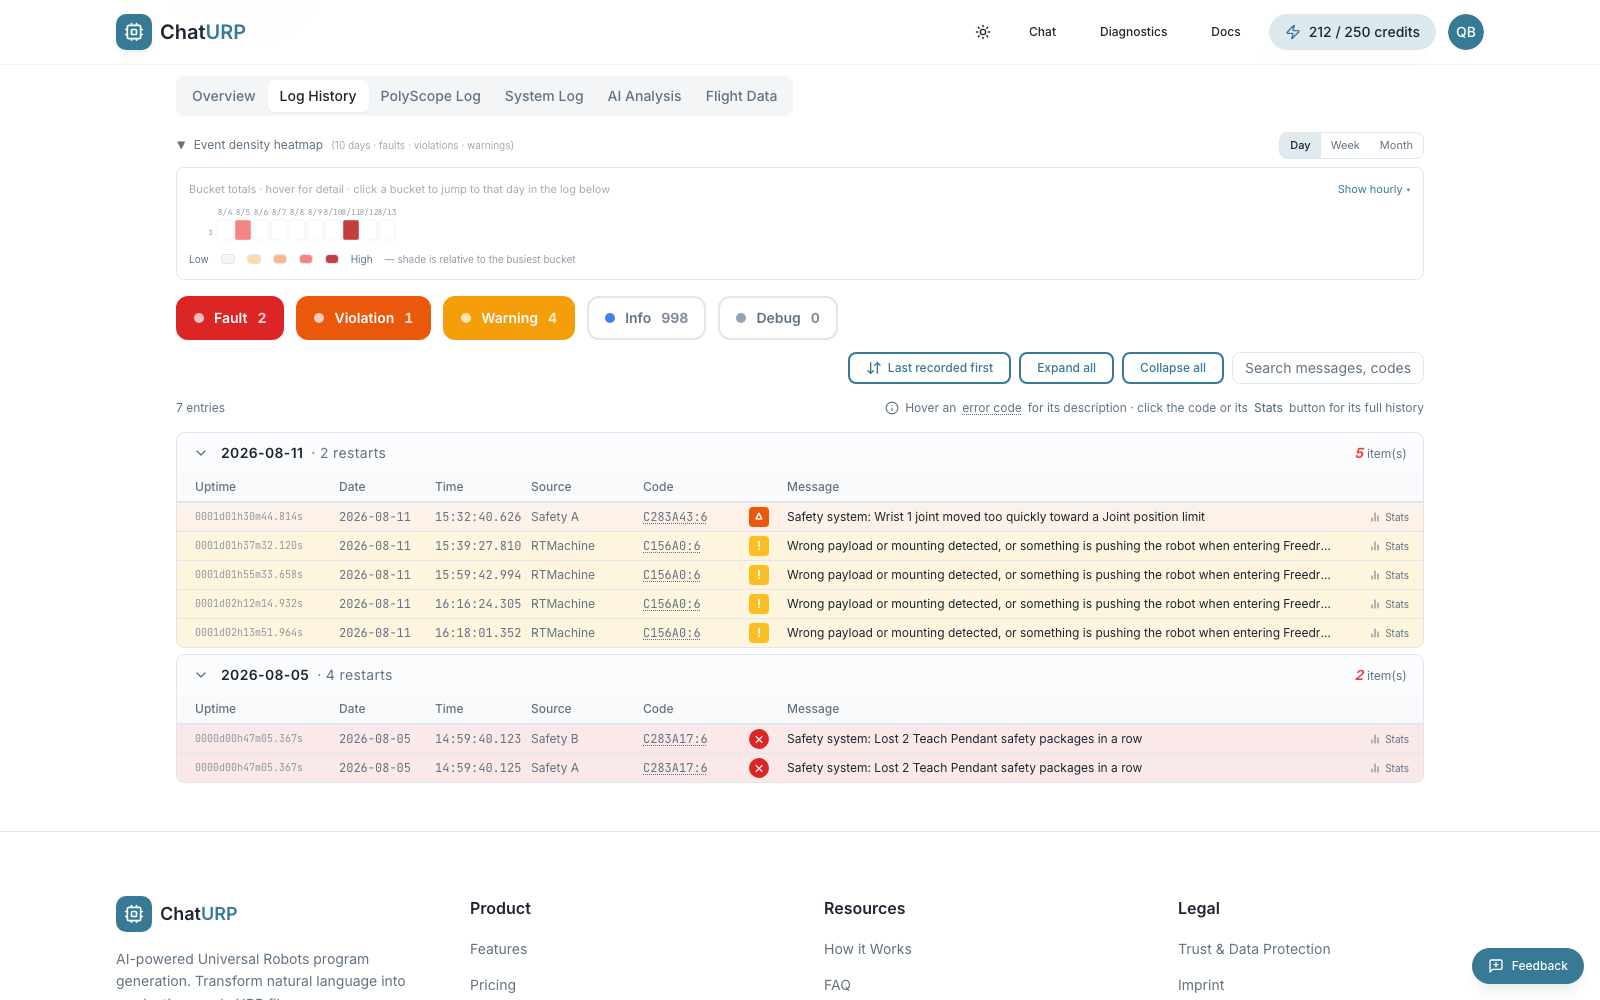Click the warning icon on the 16:18:01.352 row
1600x1000 pixels.
[x=759, y=633]
